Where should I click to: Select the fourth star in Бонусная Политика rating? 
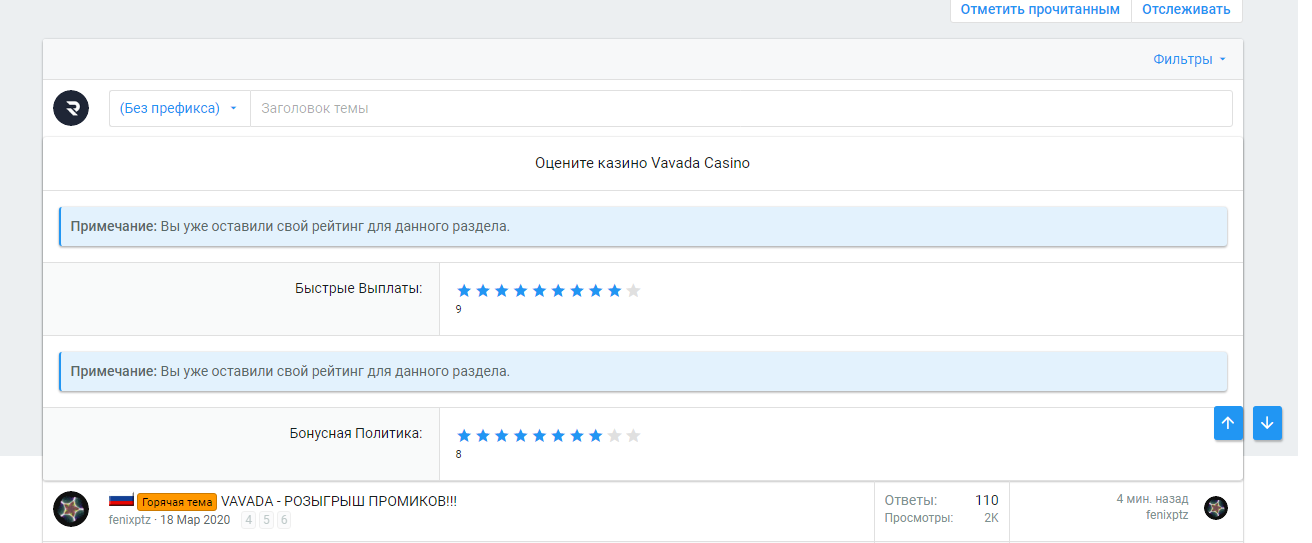(x=520, y=436)
